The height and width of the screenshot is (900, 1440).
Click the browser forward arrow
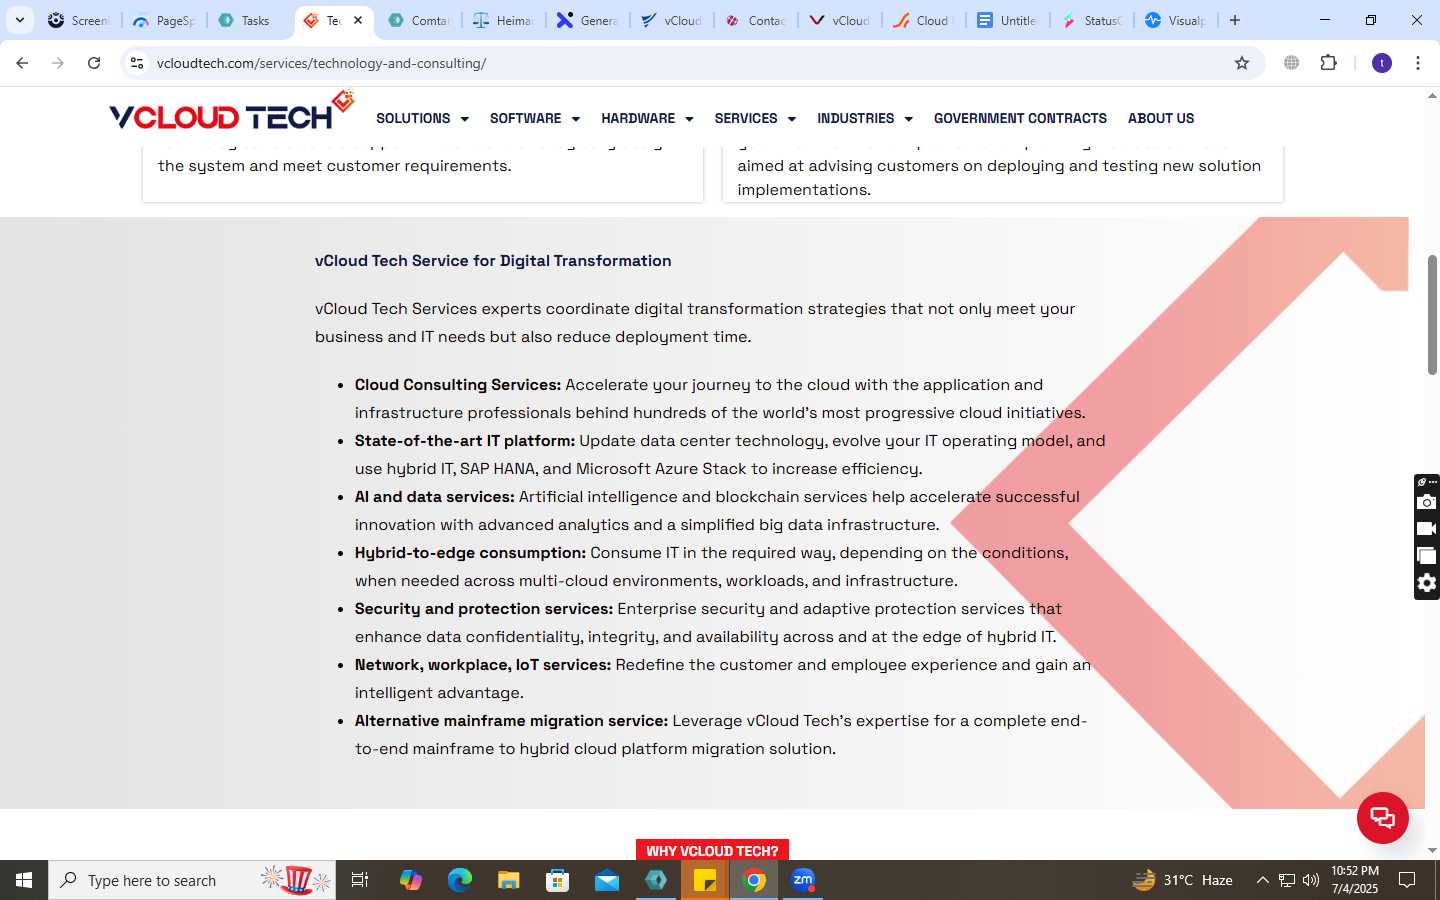pyautogui.click(x=58, y=63)
